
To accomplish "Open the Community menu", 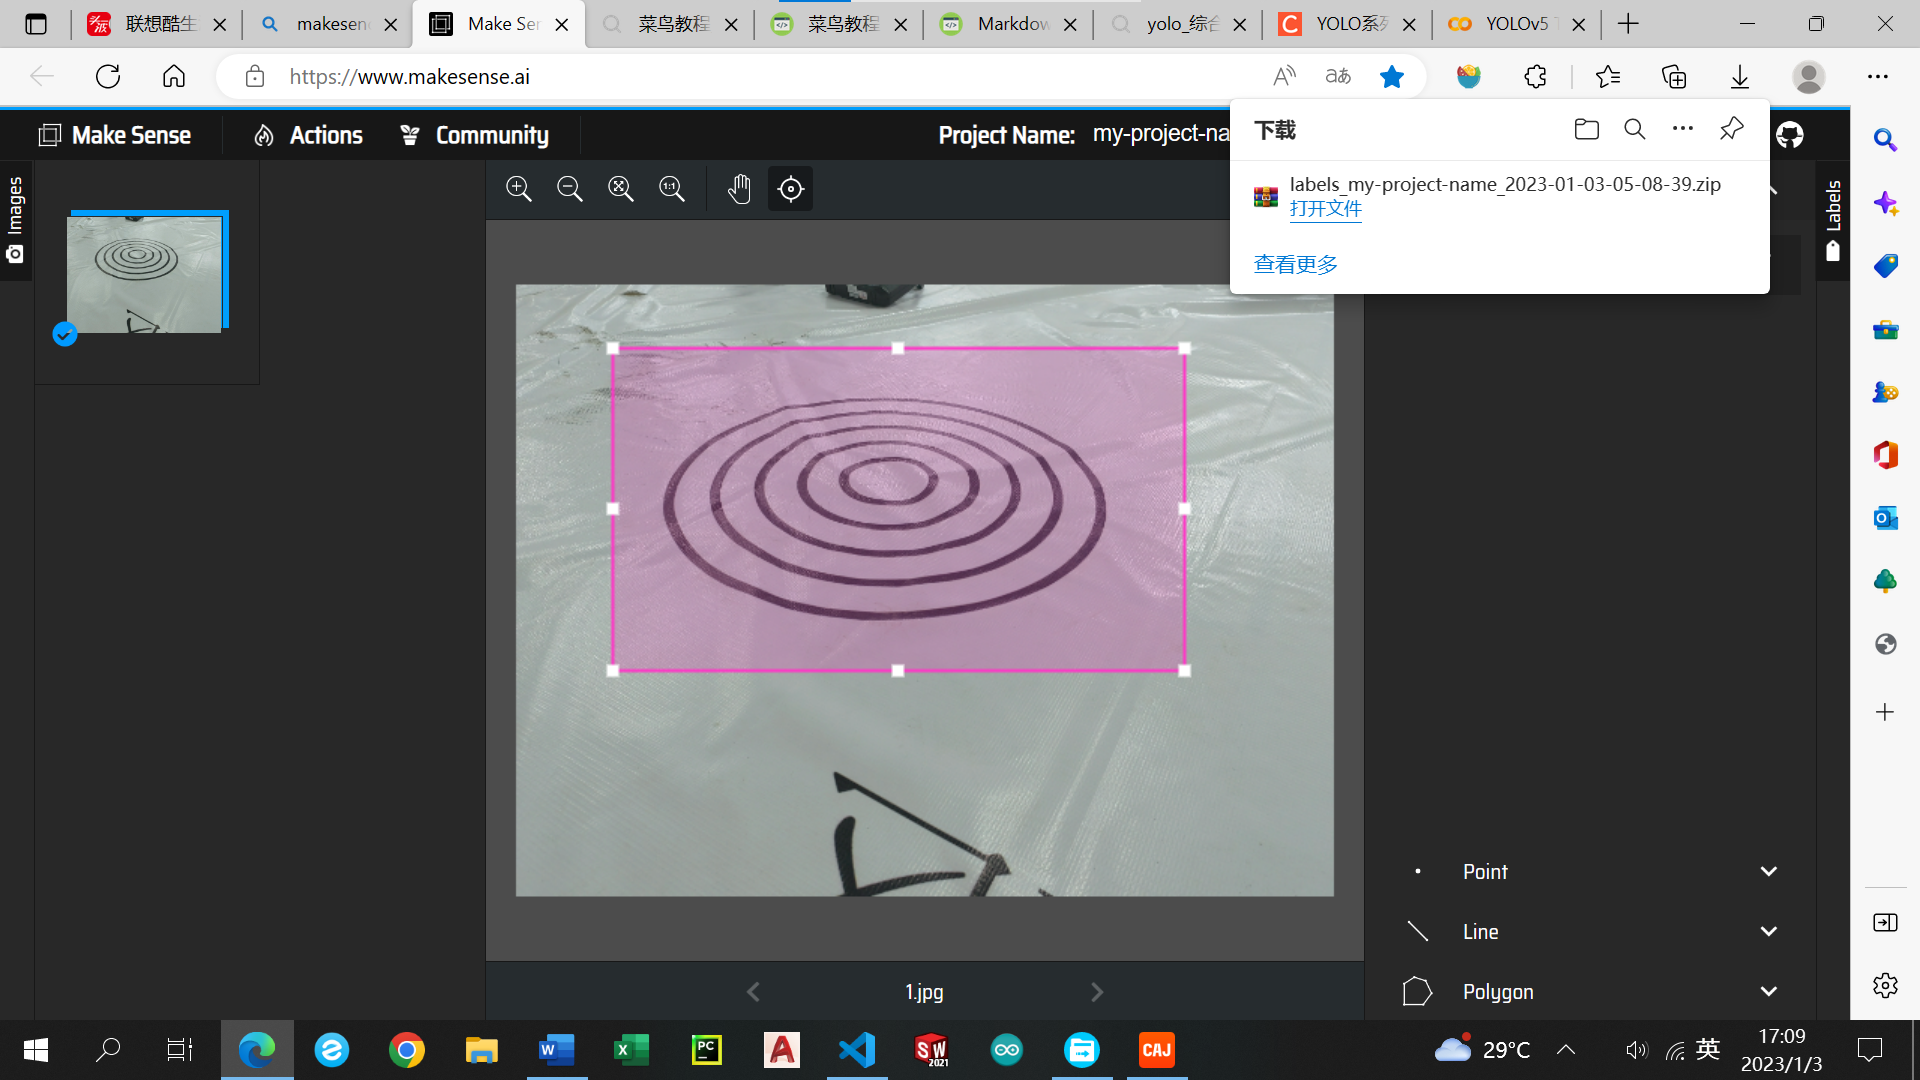I will 474,135.
